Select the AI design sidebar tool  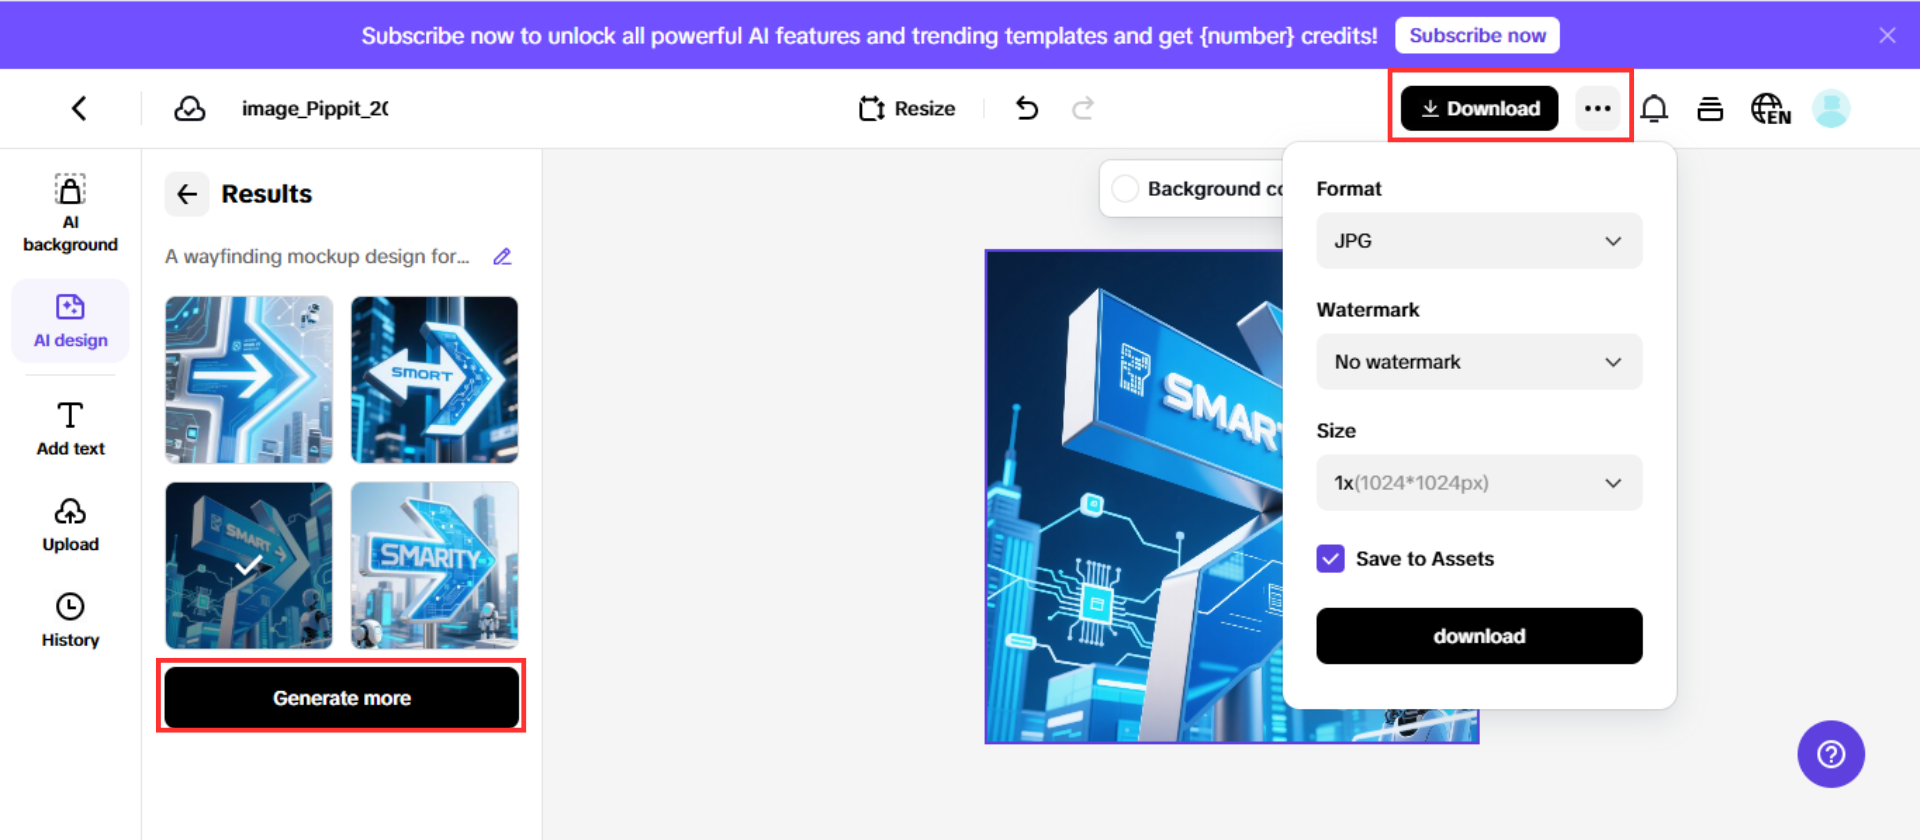tap(70, 320)
